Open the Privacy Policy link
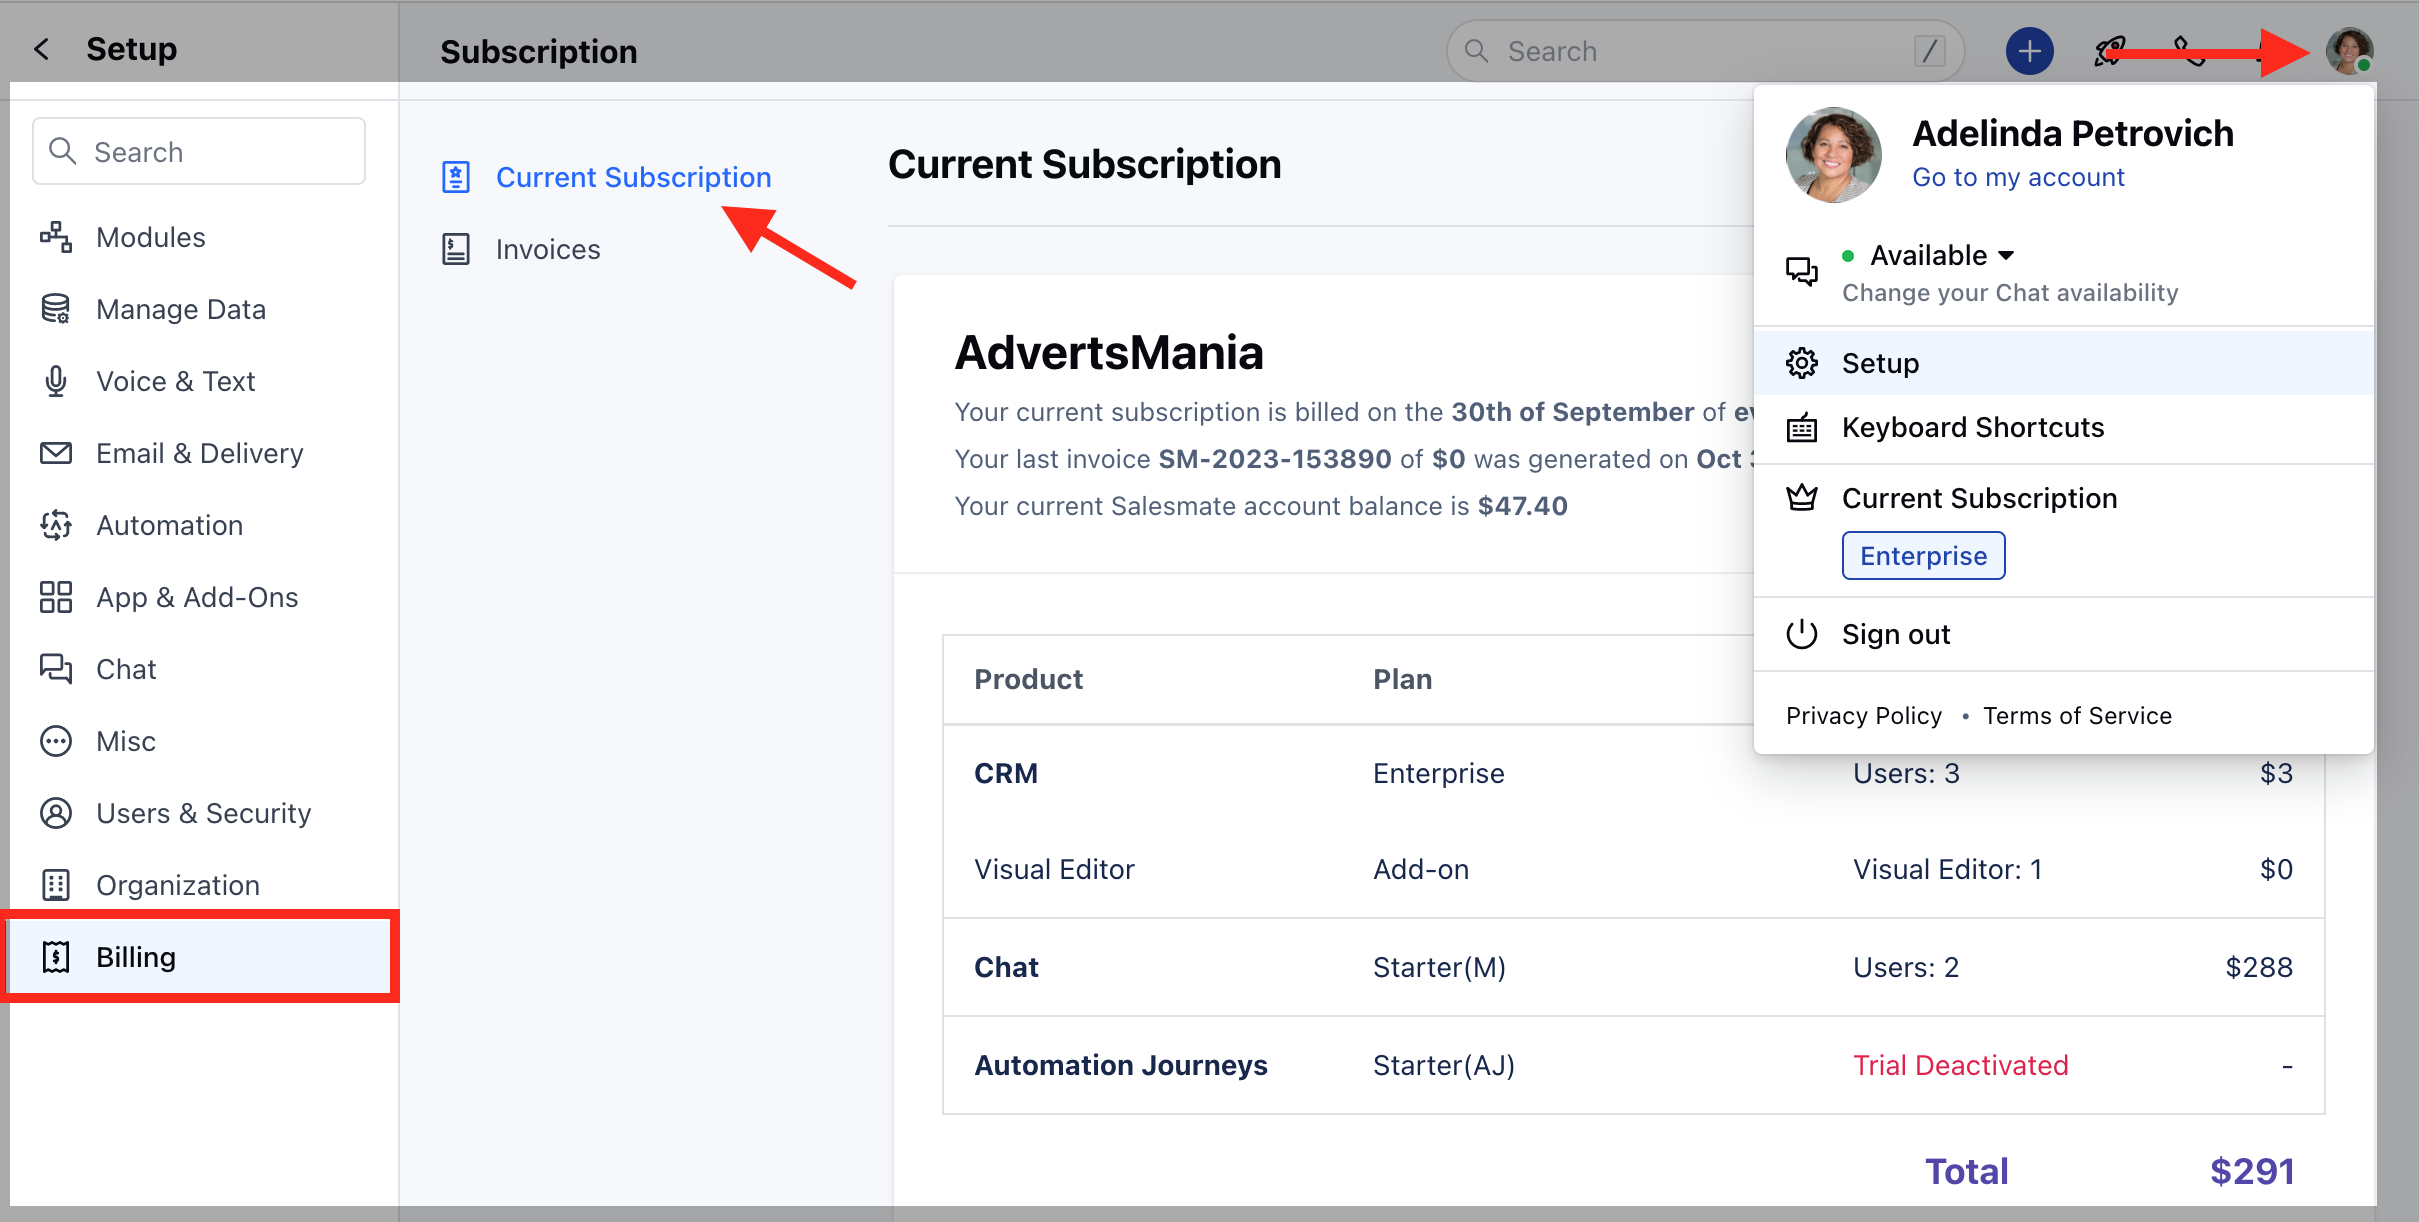Screen dimensions: 2419x1222 pyautogui.click(x=1863, y=716)
